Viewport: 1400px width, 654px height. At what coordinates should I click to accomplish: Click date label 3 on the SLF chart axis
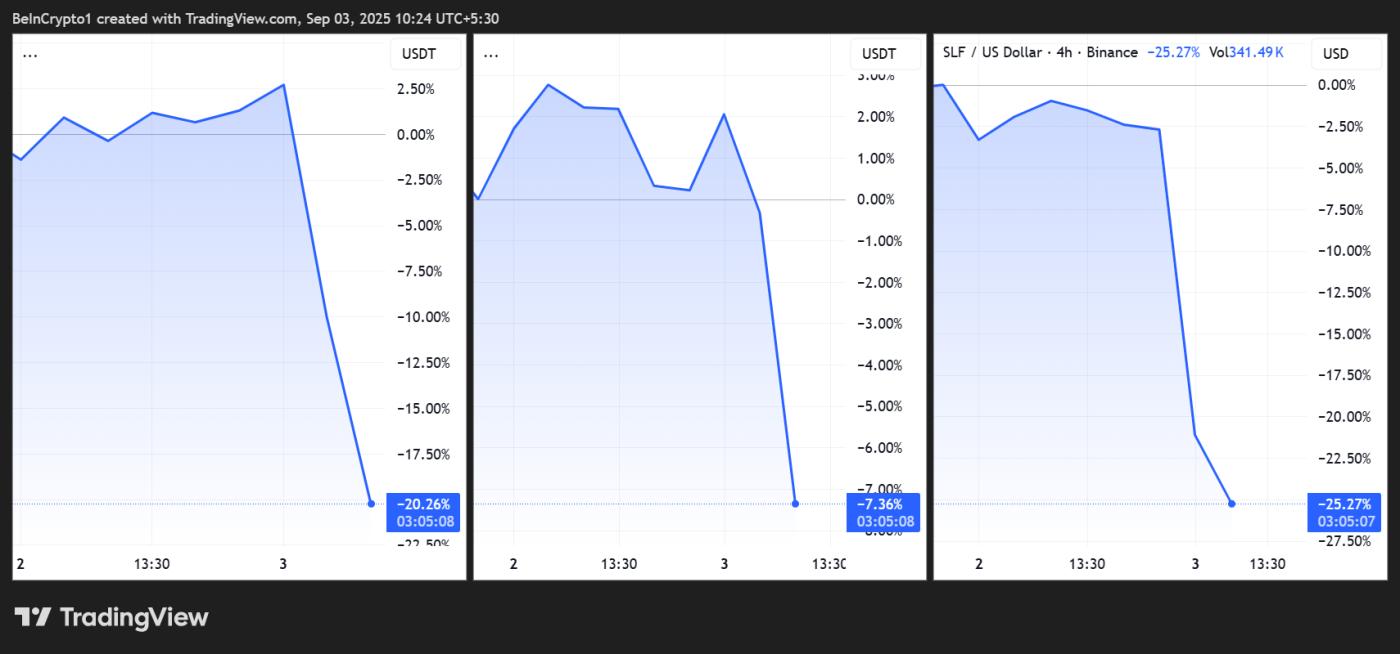tap(1195, 564)
